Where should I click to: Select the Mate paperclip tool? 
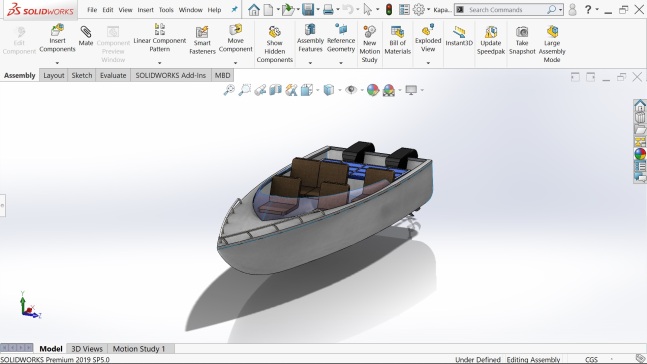pyautogui.click(x=86, y=31)
